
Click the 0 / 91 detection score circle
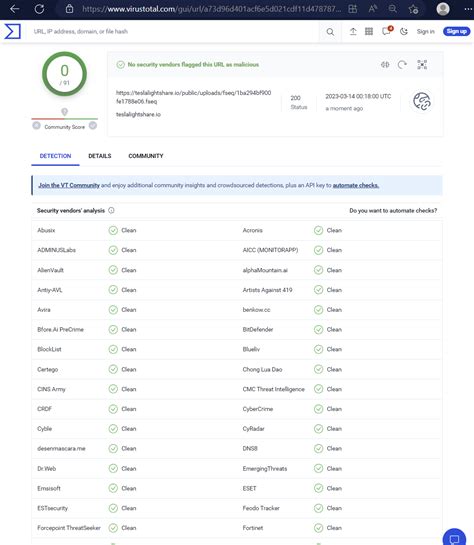(65, 74)
